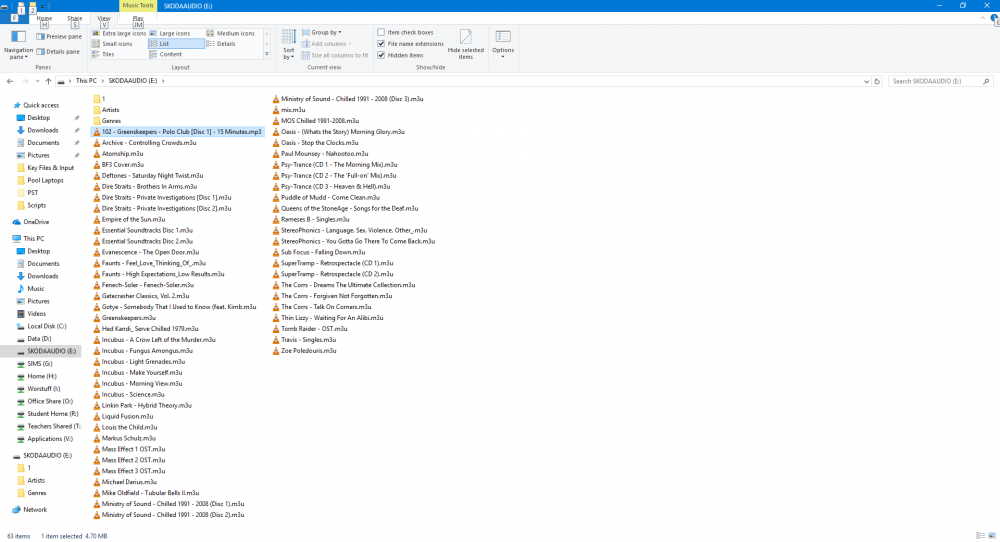Collapse the ribbon with the chevron

point(982,18)
